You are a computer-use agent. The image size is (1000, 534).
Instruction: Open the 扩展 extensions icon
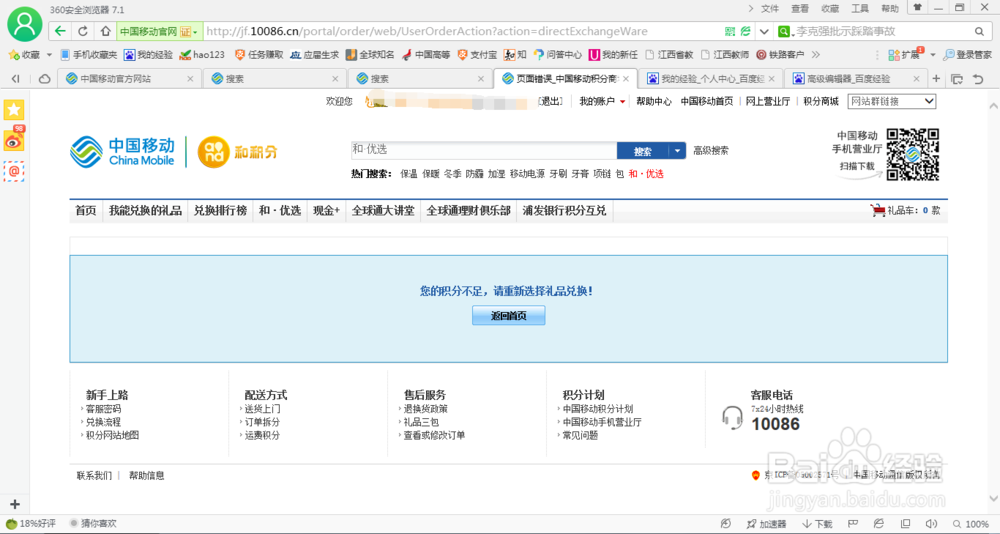coord(905,55)
